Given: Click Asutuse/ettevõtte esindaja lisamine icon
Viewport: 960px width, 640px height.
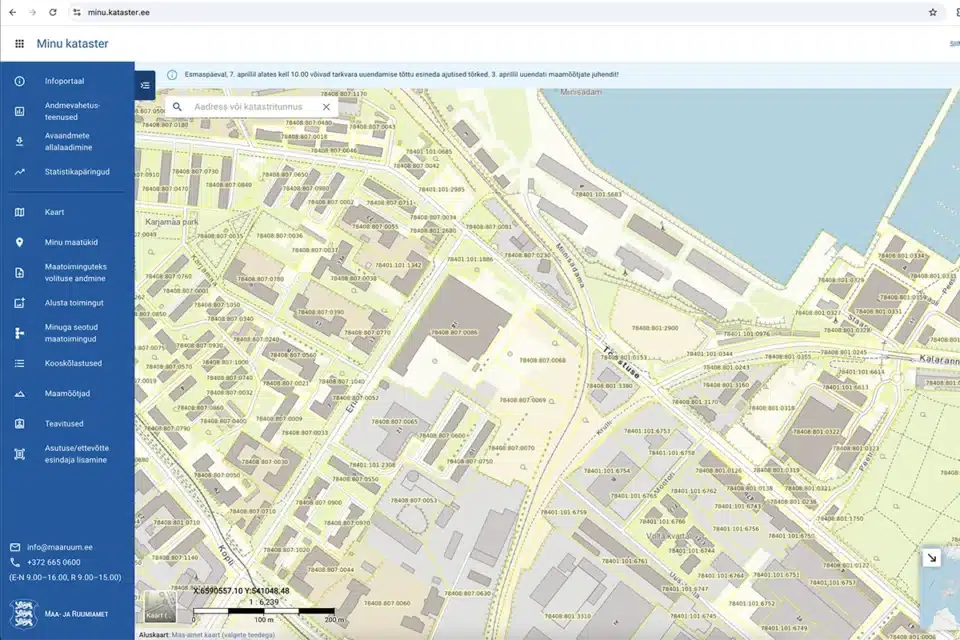Looking at the screenshot, I should pyautogui.click(x=20, y=454).
